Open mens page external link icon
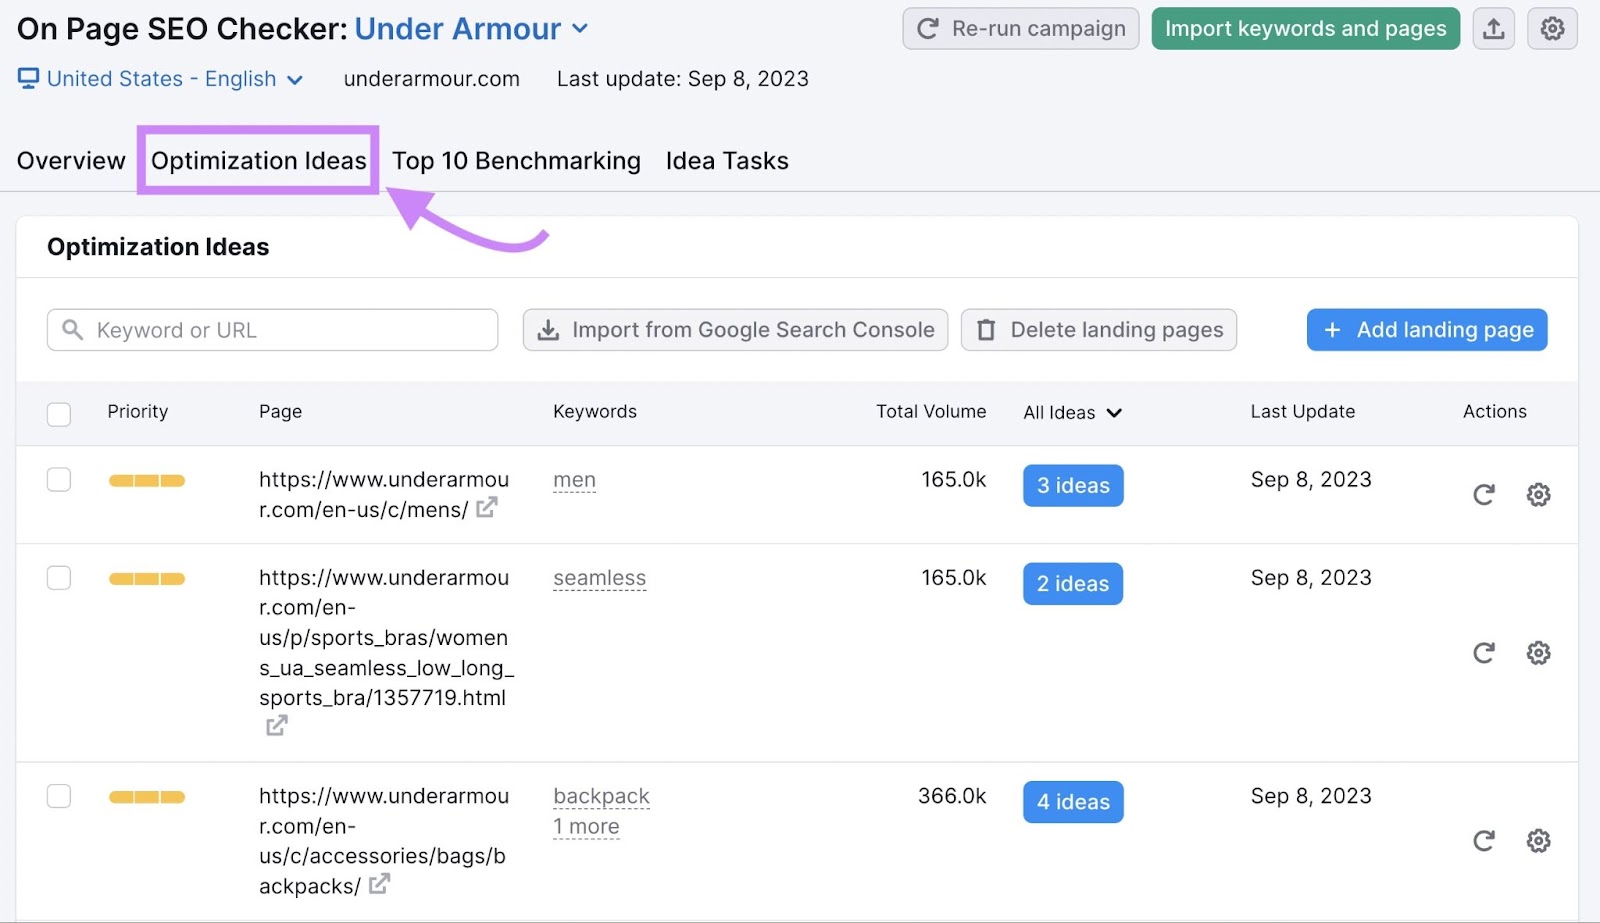Screen dimensions: 1600x923 486,508
